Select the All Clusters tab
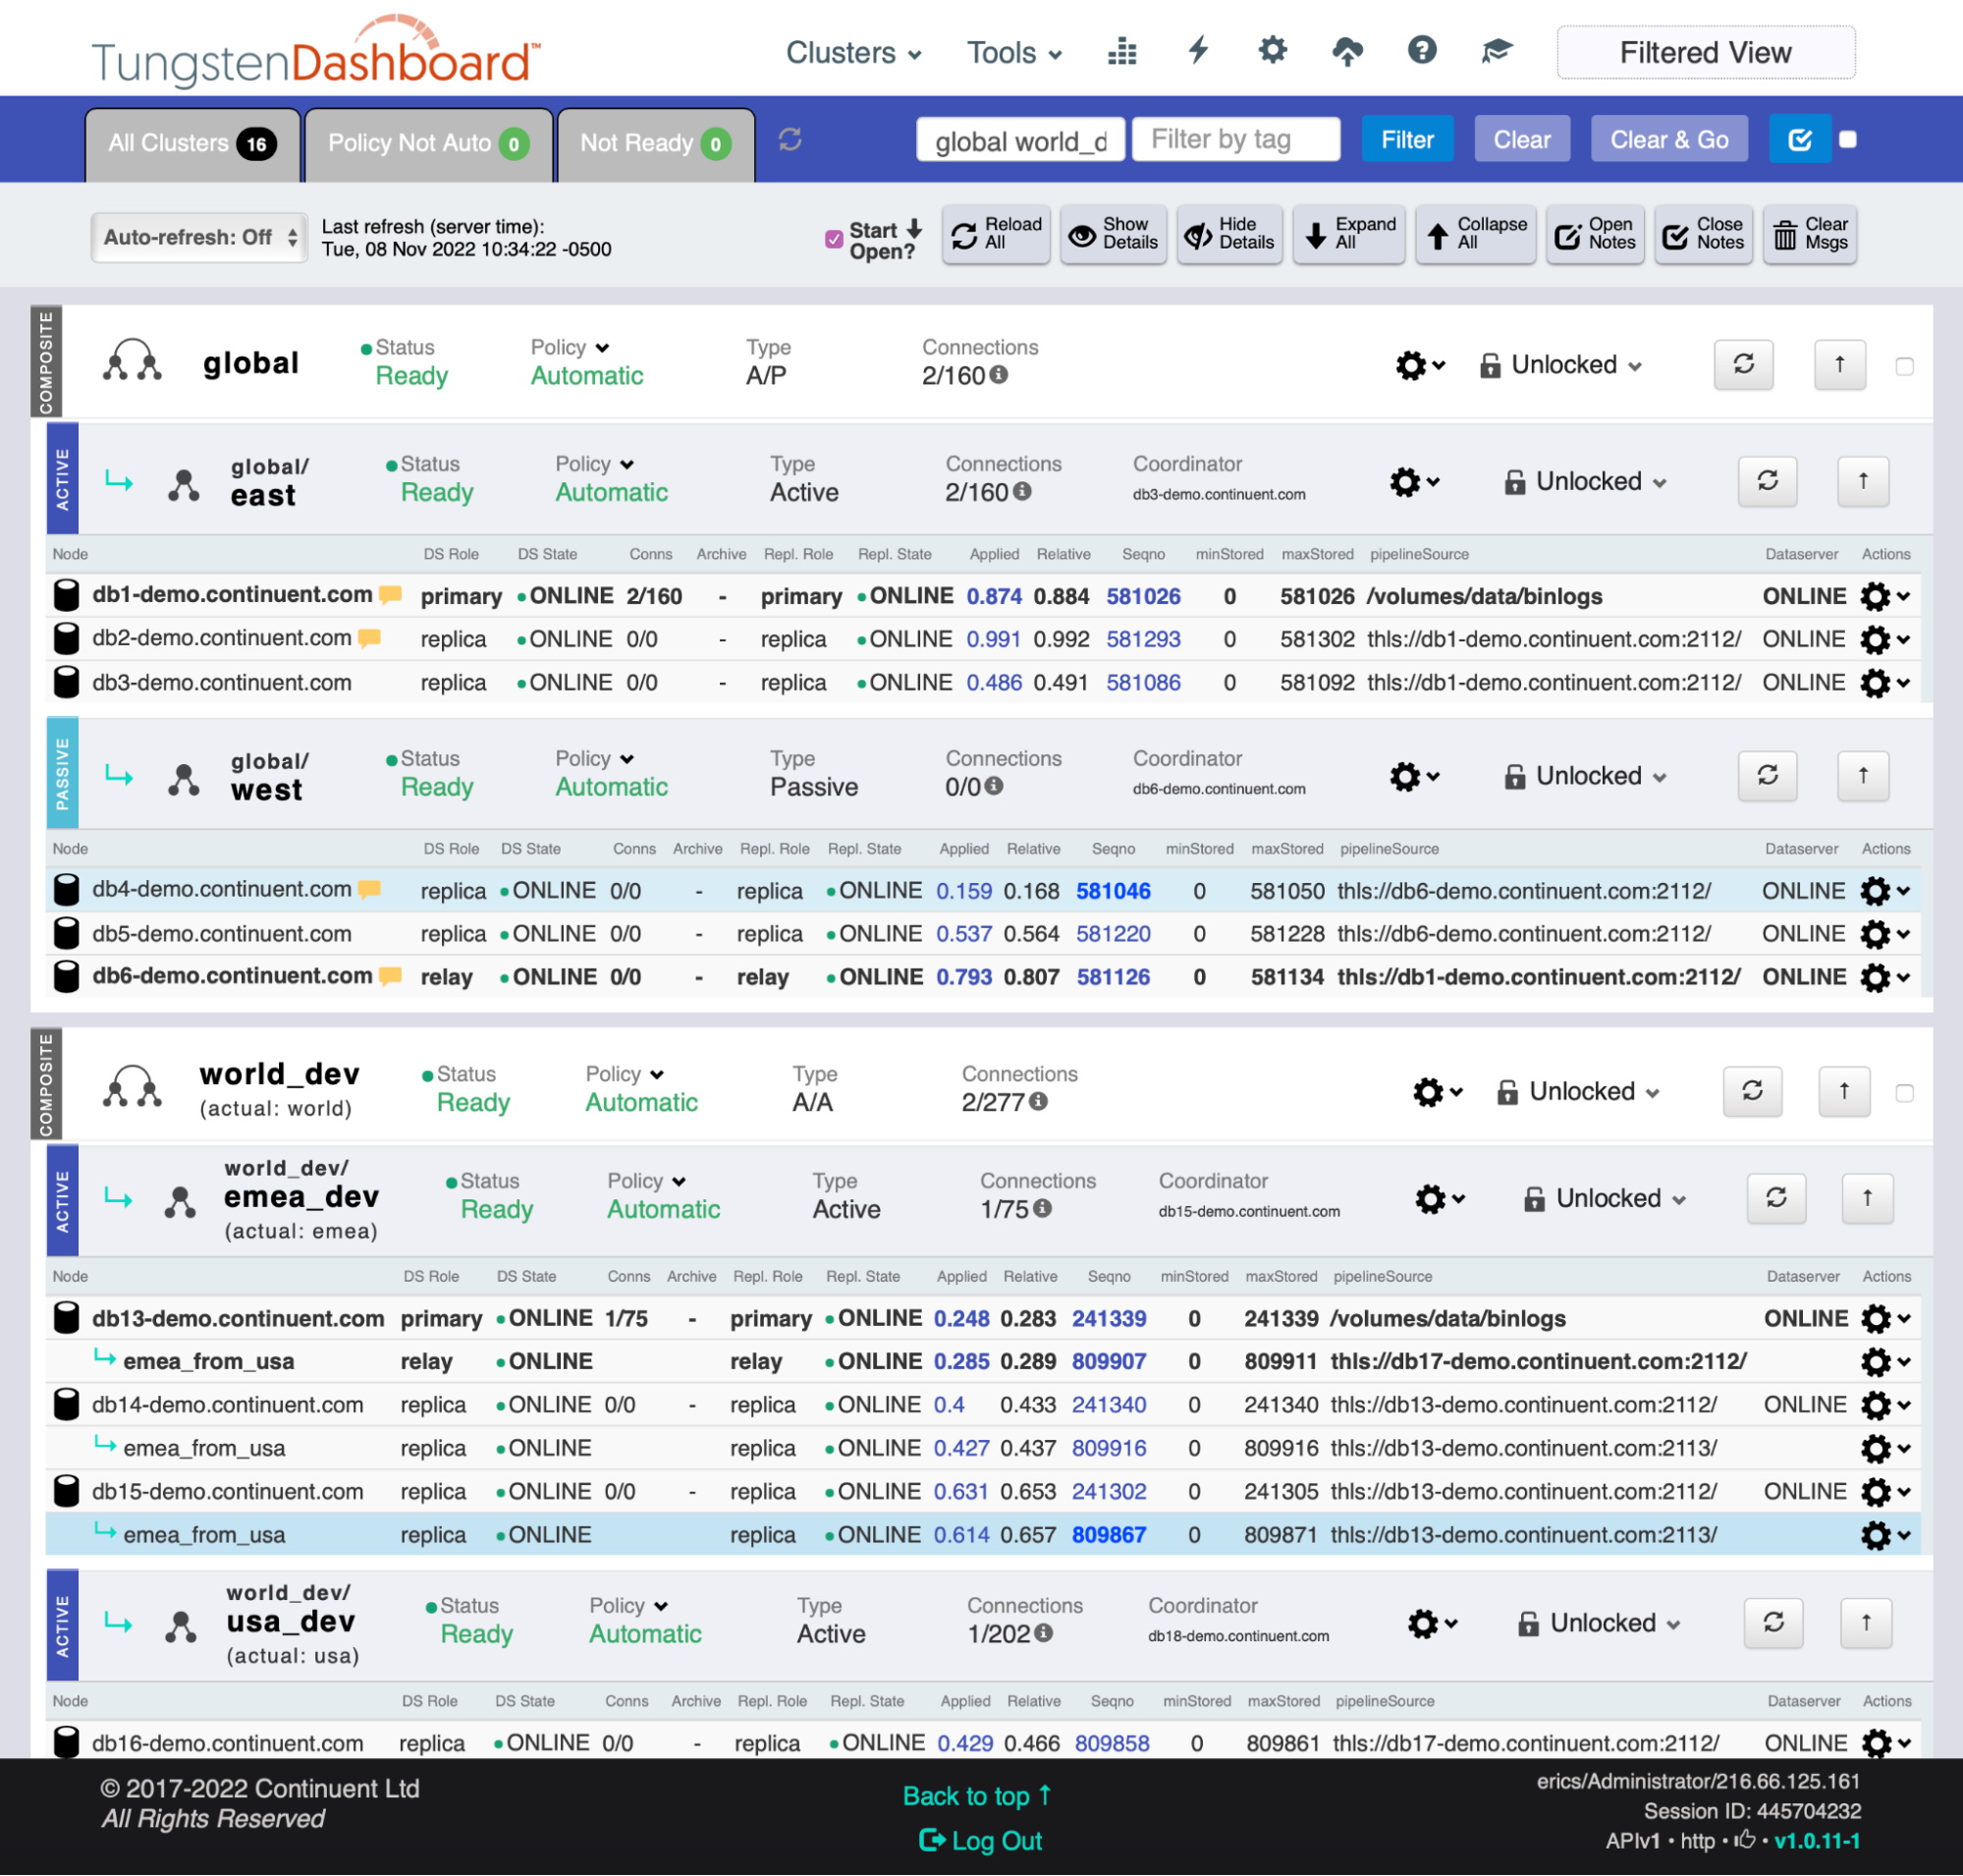This screenshot has width=1963, height=1876. [x=192, y=144]
